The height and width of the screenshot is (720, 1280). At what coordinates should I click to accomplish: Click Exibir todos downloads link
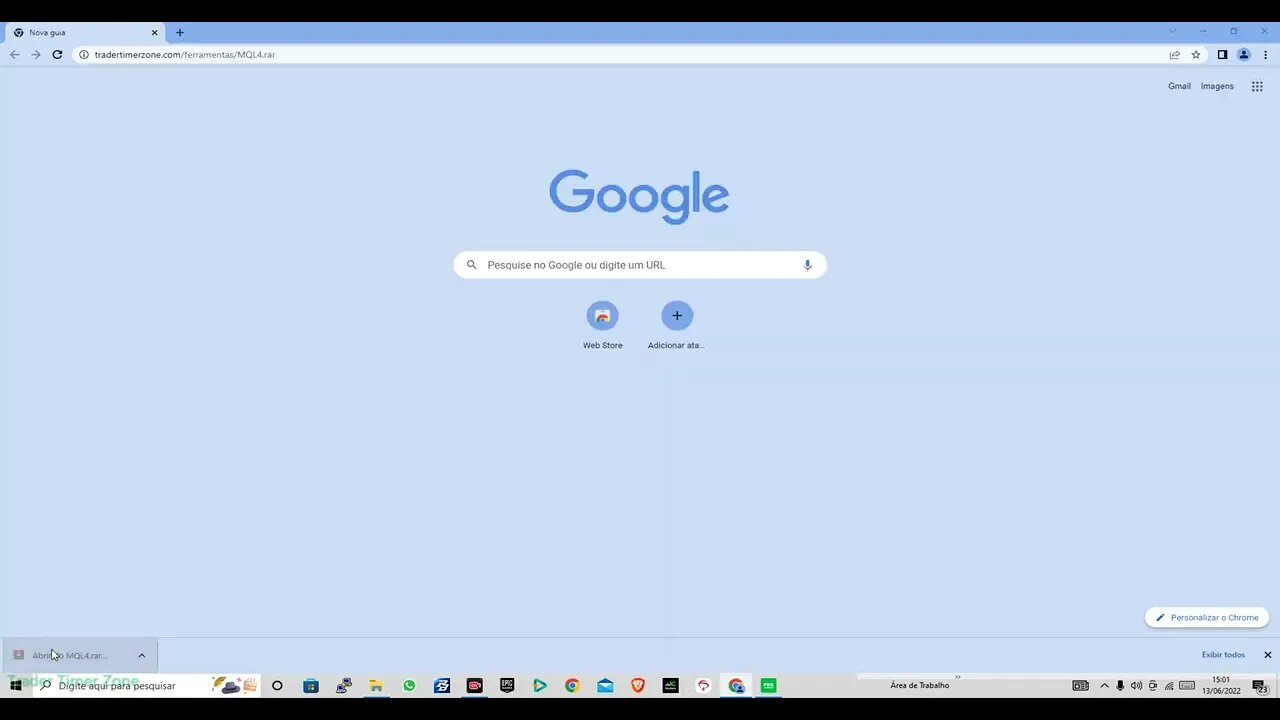coord(1223,655)
